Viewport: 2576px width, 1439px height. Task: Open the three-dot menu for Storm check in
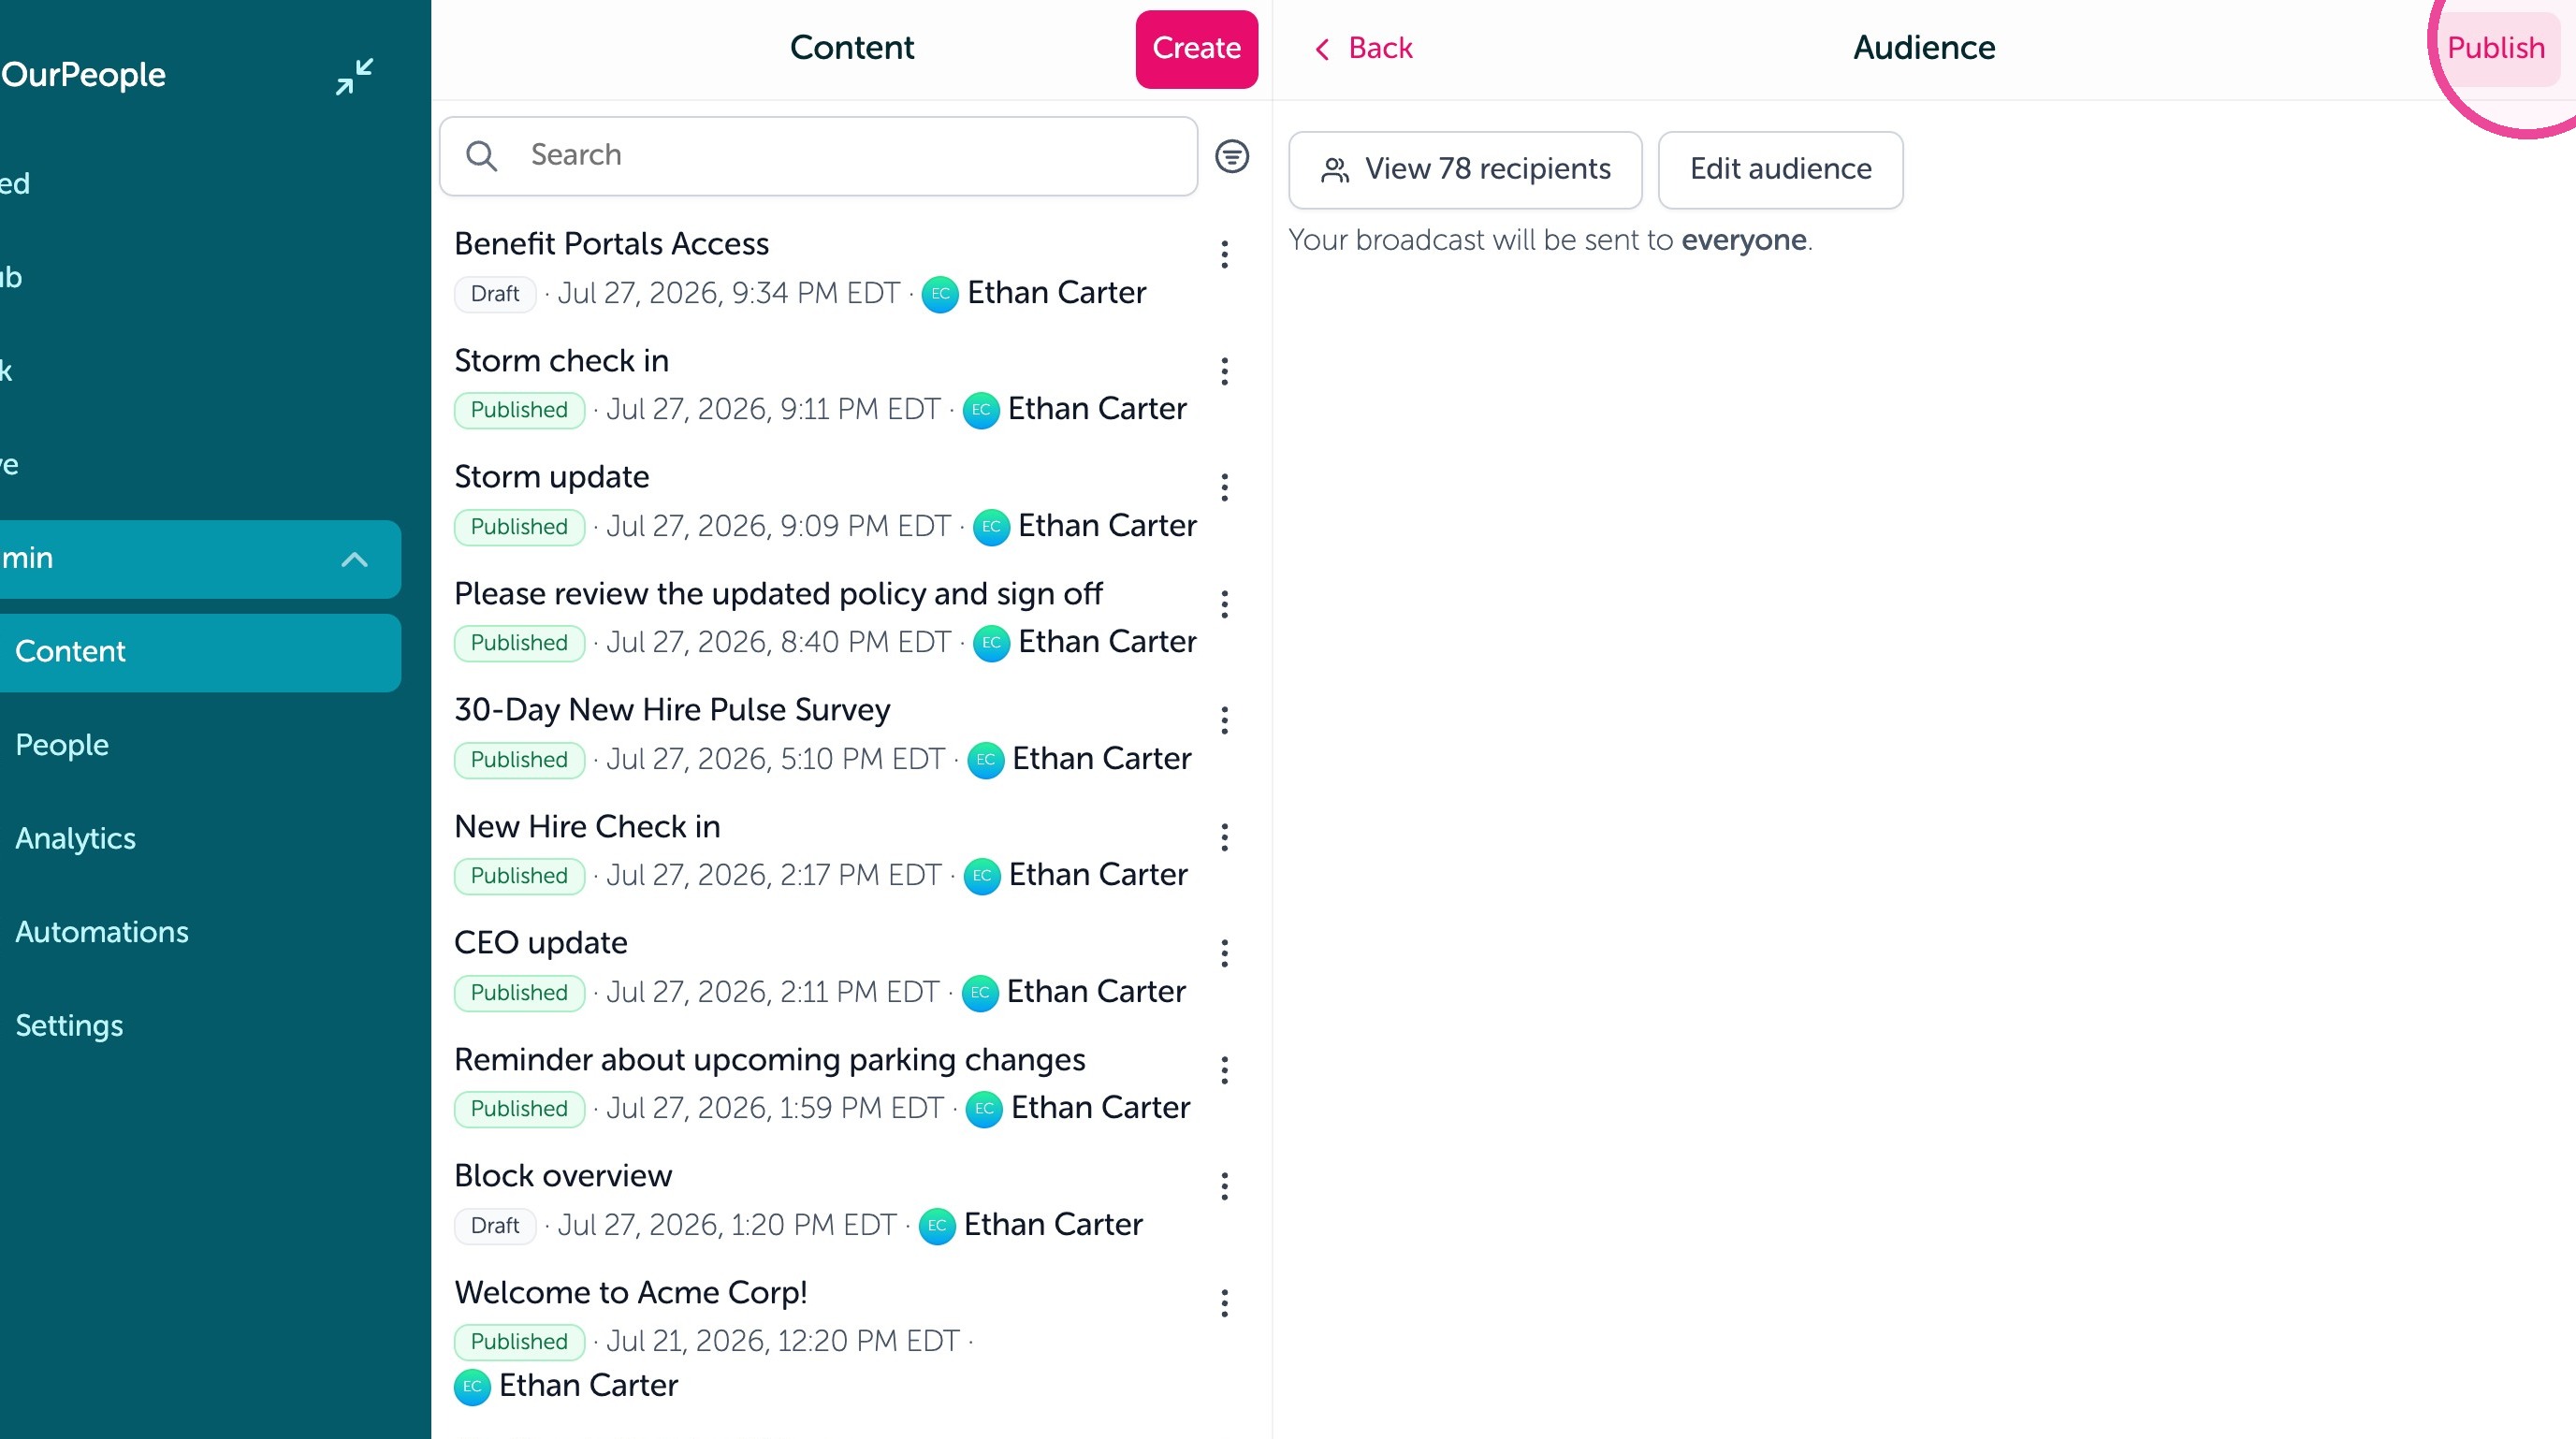tap(1224, 372)
